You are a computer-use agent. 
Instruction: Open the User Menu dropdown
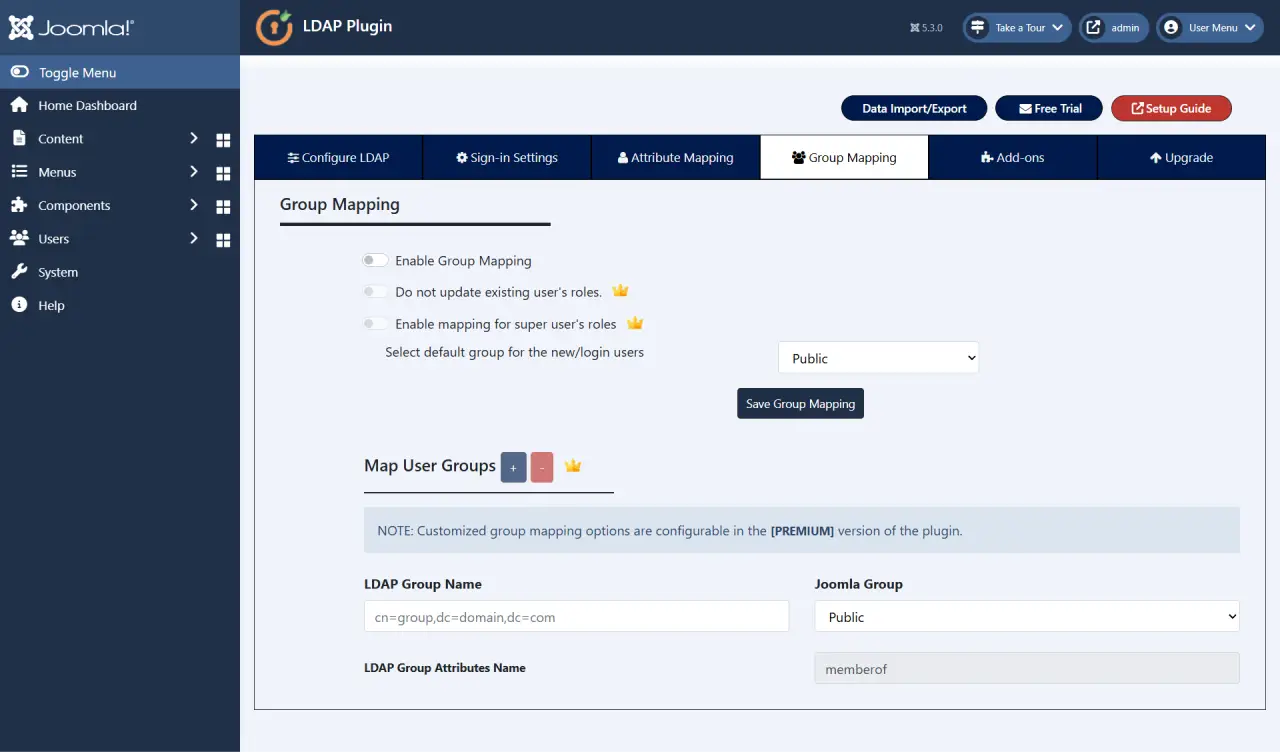(1210, 27)
